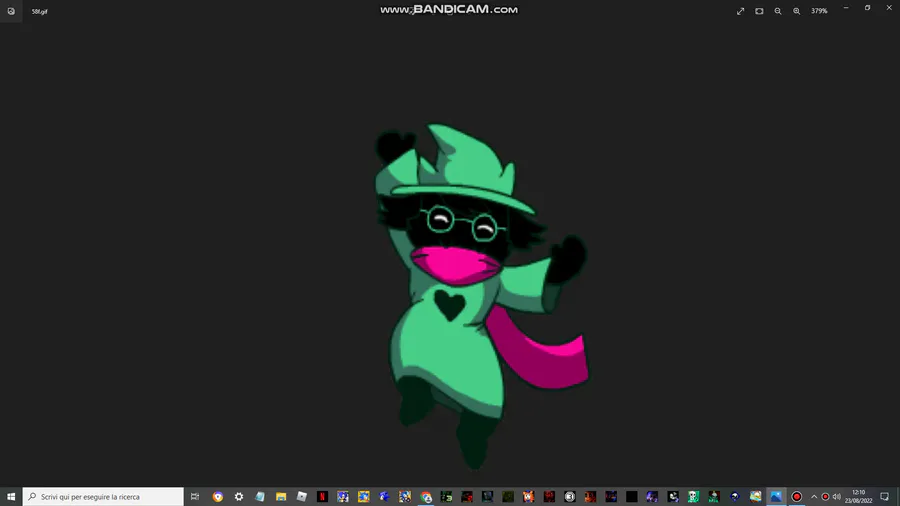Open the volume control in system tray
The height and width of the screenshot is (506, 900).
click(x=836, y=497)
